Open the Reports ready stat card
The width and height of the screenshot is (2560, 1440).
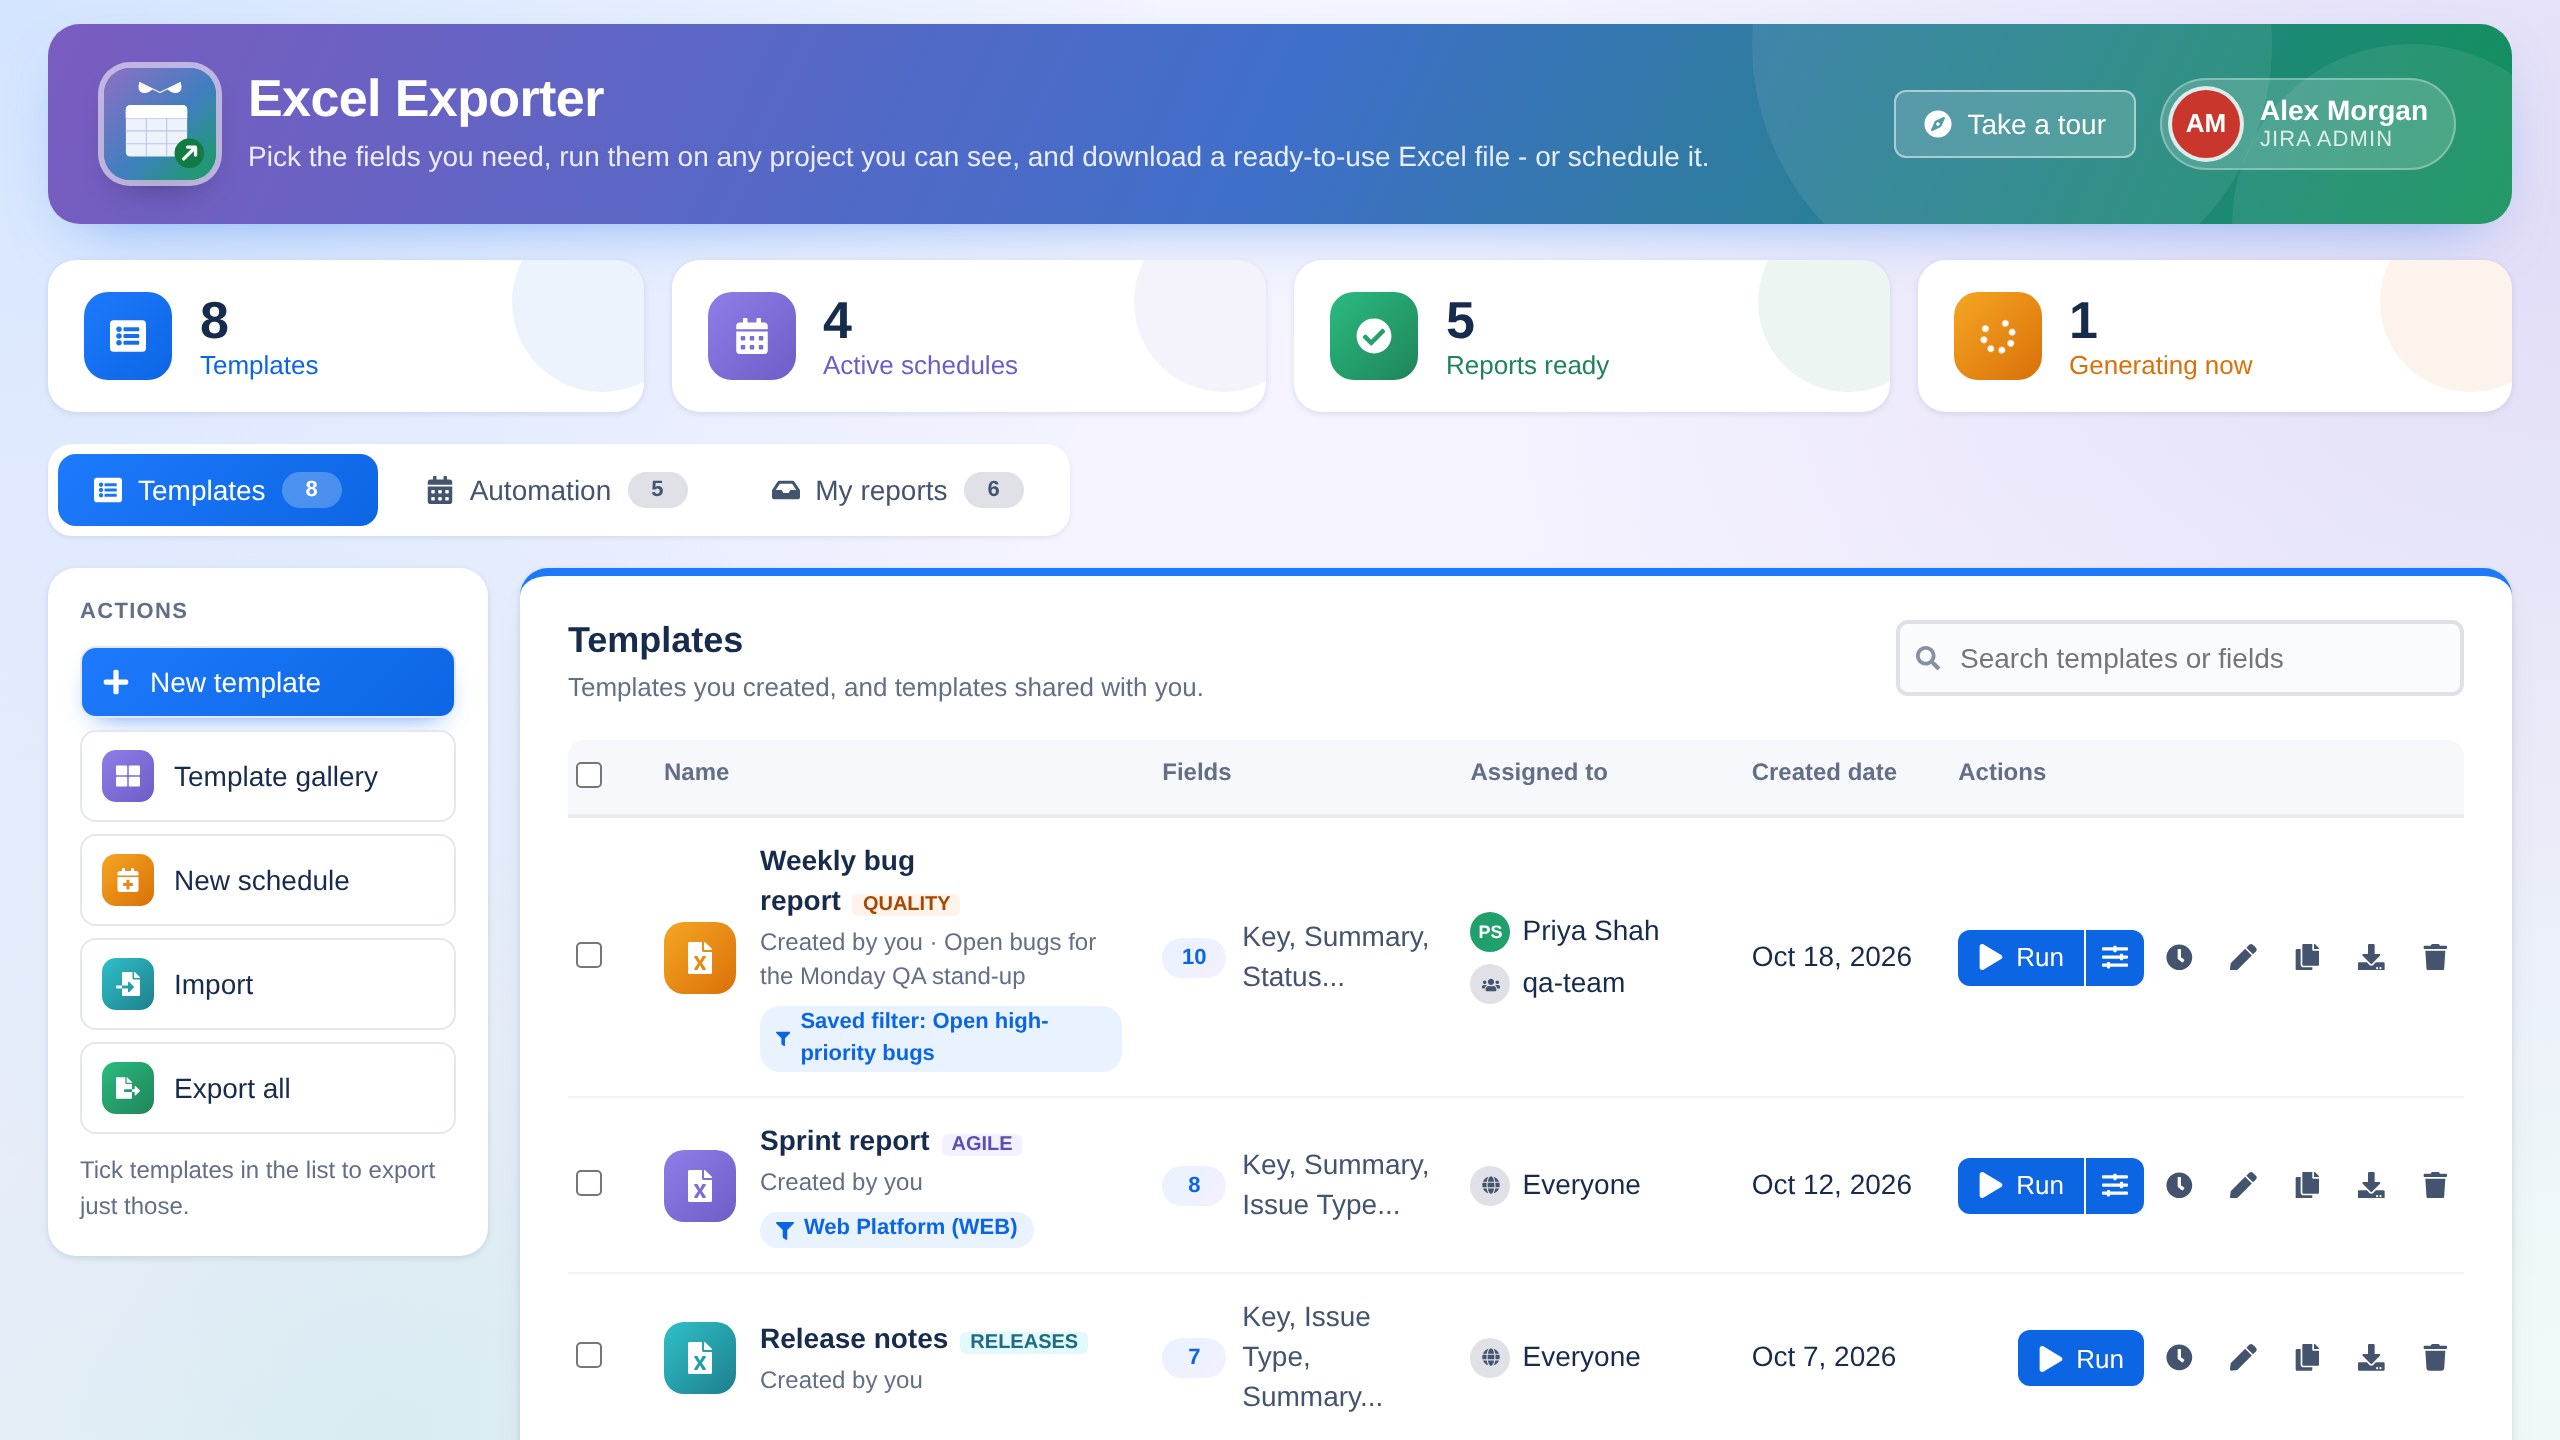point(1592,336)
